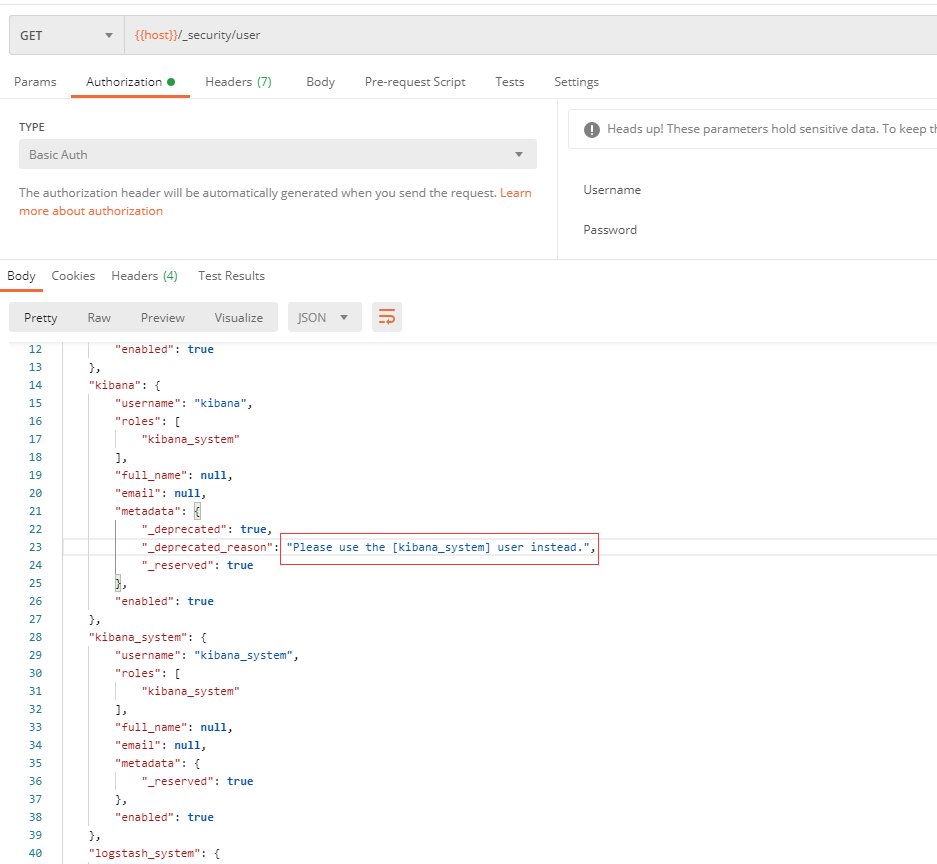
Task: Click the "_deprecated_reason" key
Action: point(207,547)
